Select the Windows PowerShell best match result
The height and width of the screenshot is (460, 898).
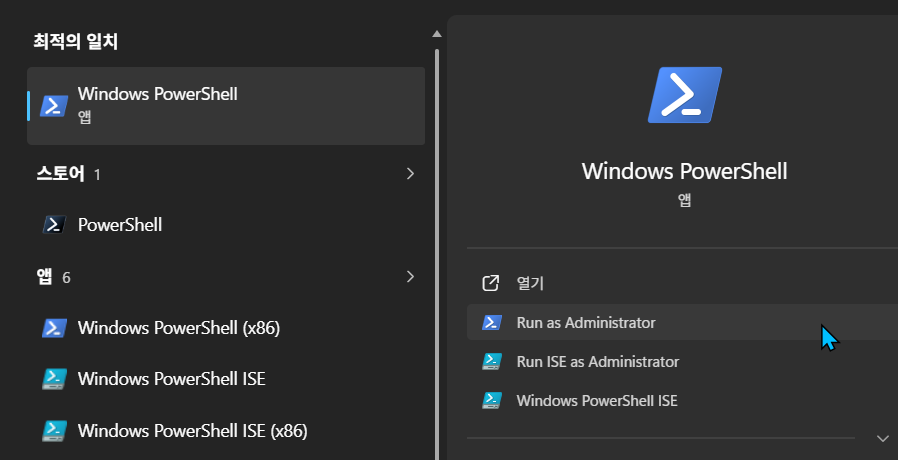click(x=226, y=106)
